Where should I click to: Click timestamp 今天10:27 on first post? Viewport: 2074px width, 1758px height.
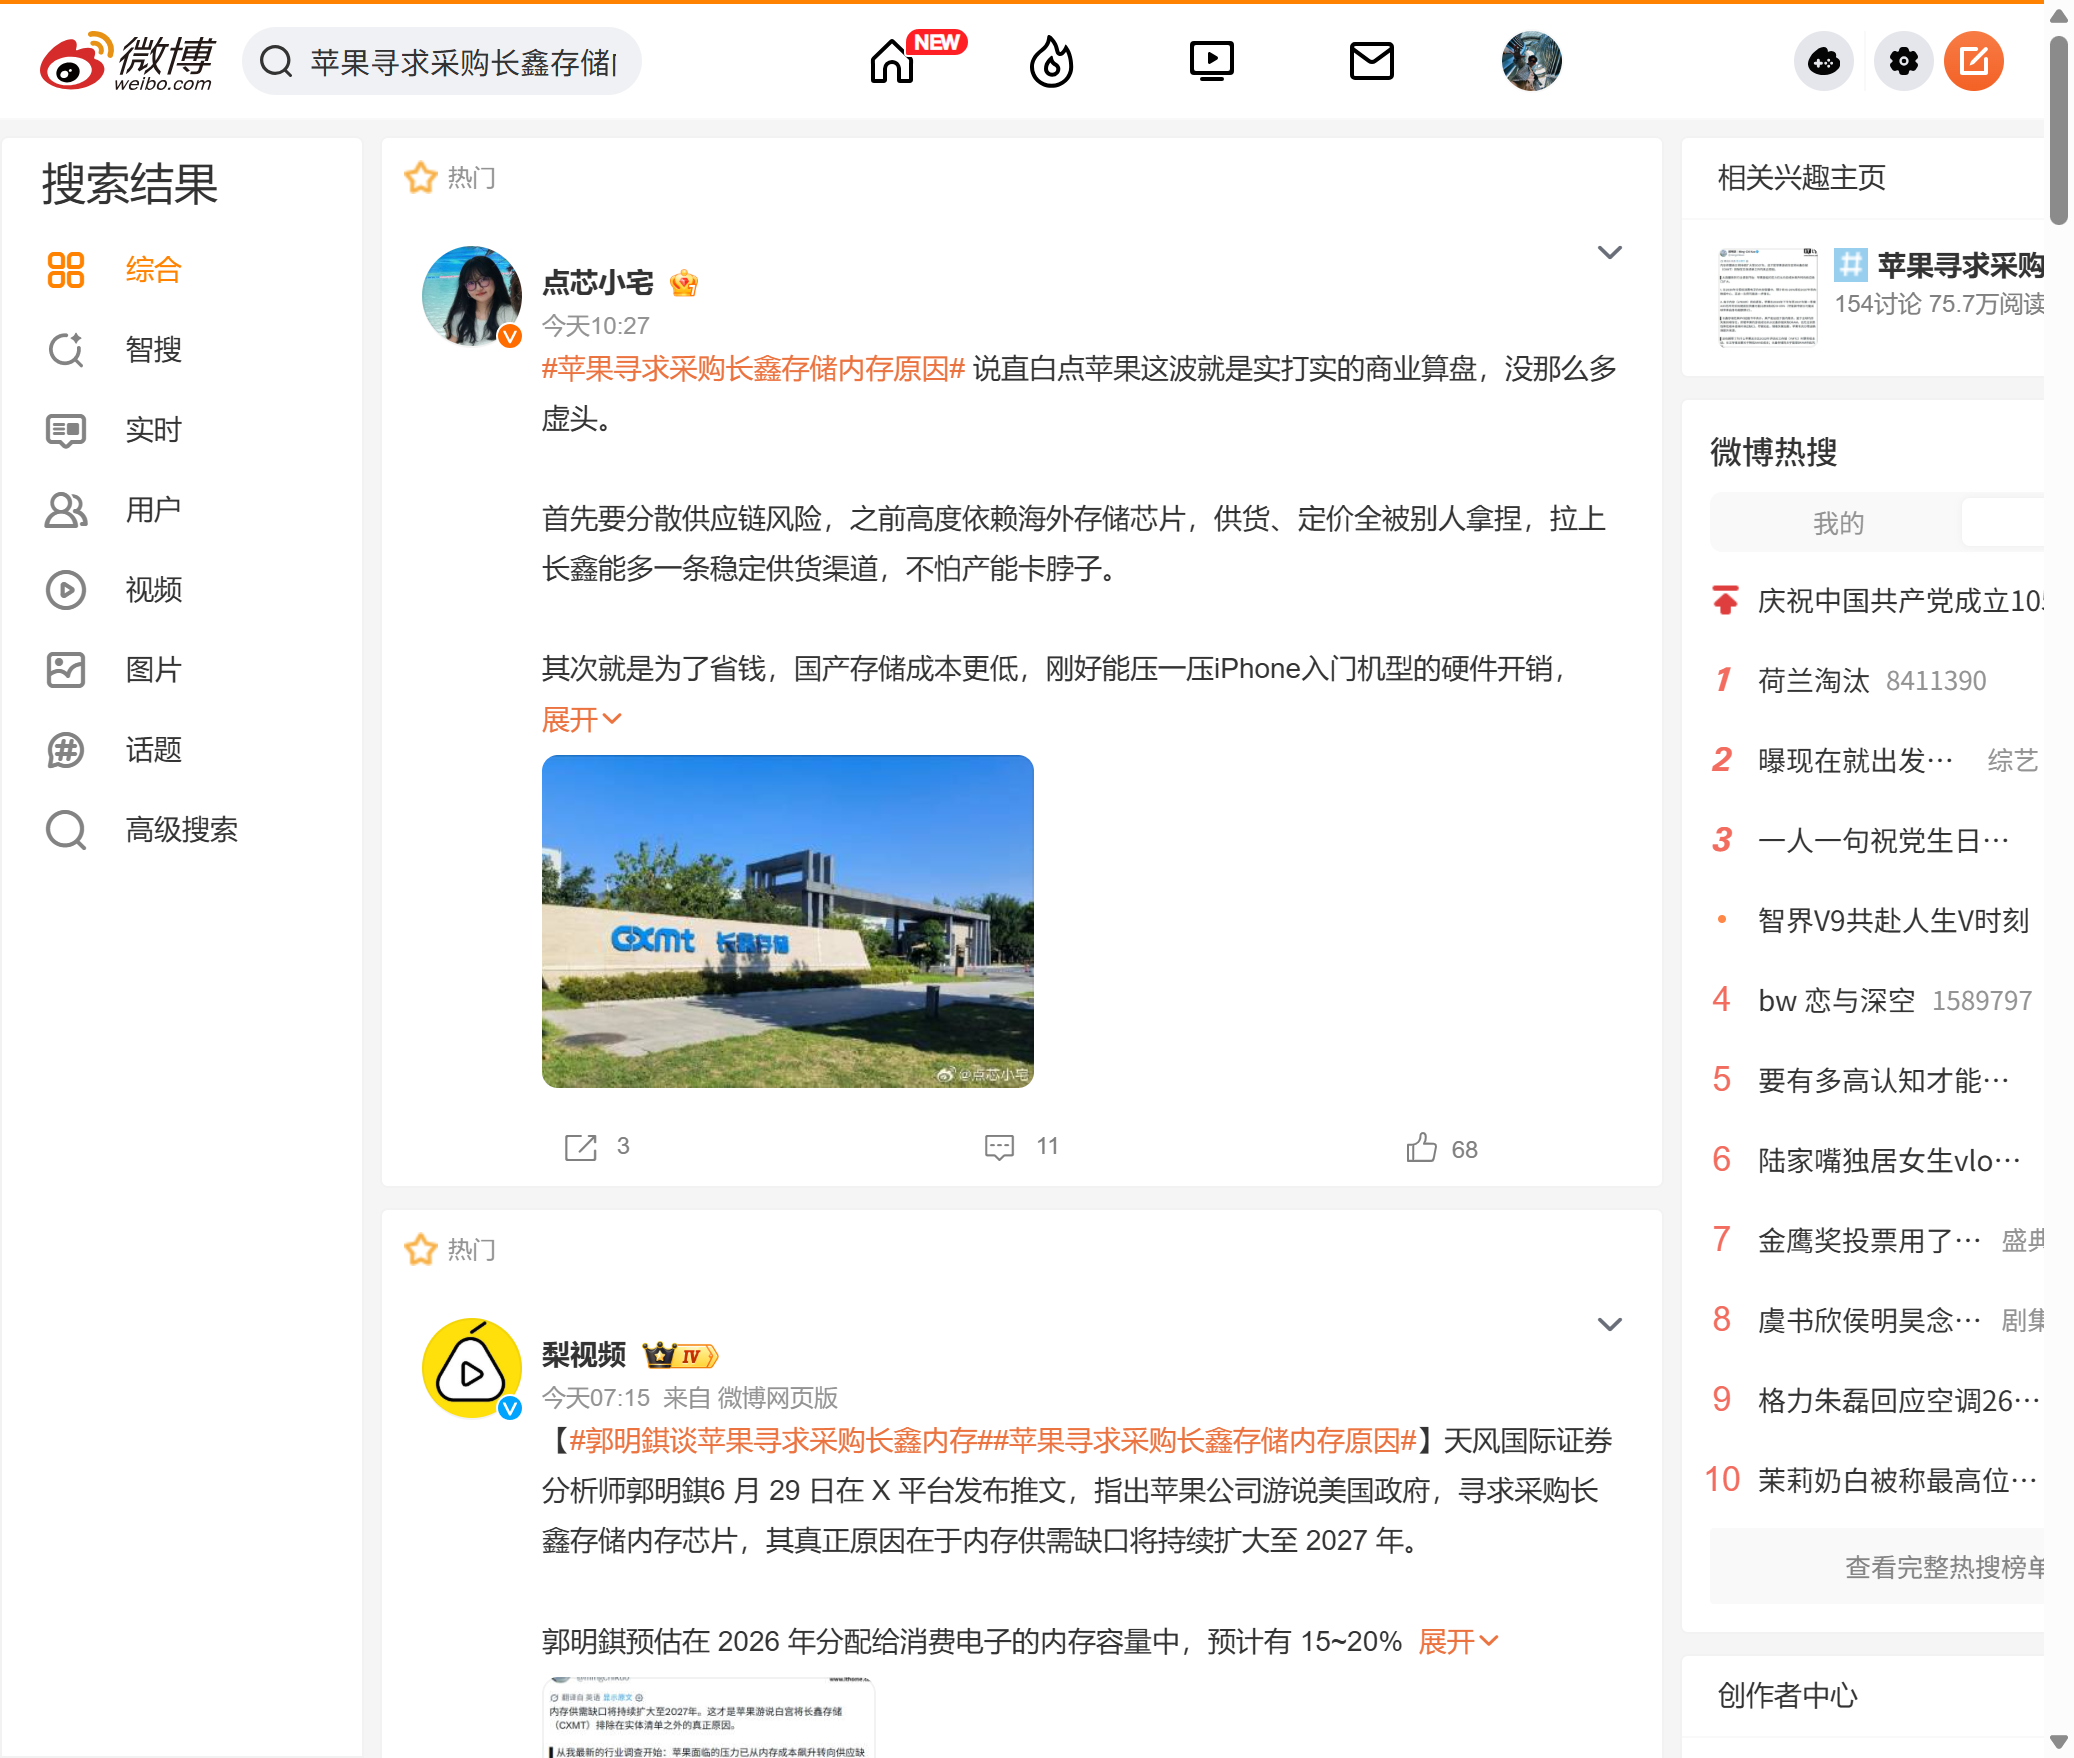pos(595,326)
